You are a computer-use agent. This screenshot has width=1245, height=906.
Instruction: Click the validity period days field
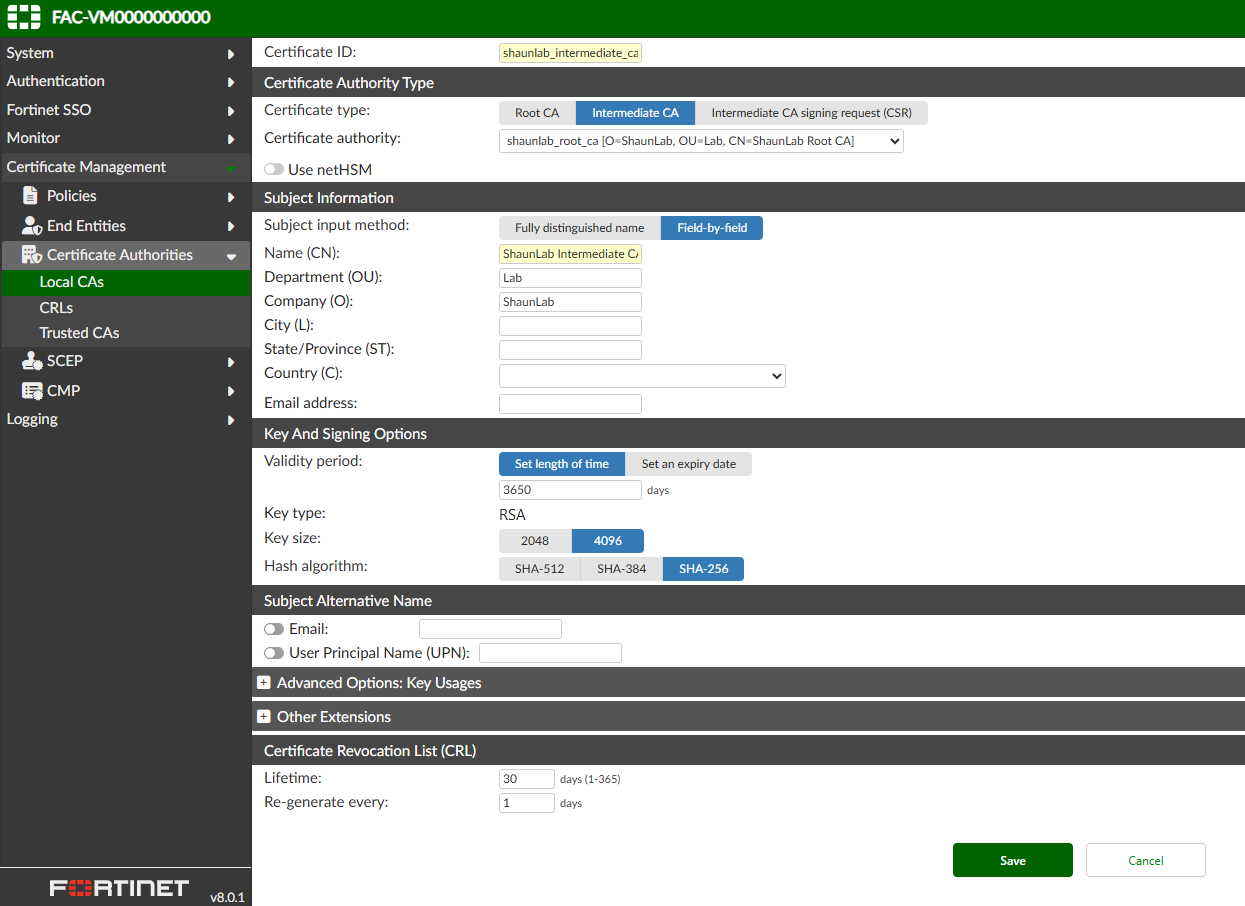tap(570, 490)
